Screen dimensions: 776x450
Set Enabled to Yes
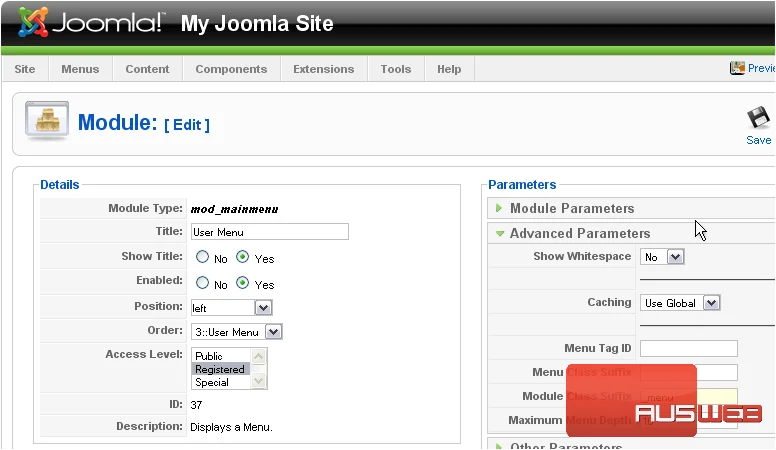coord(242,283)
